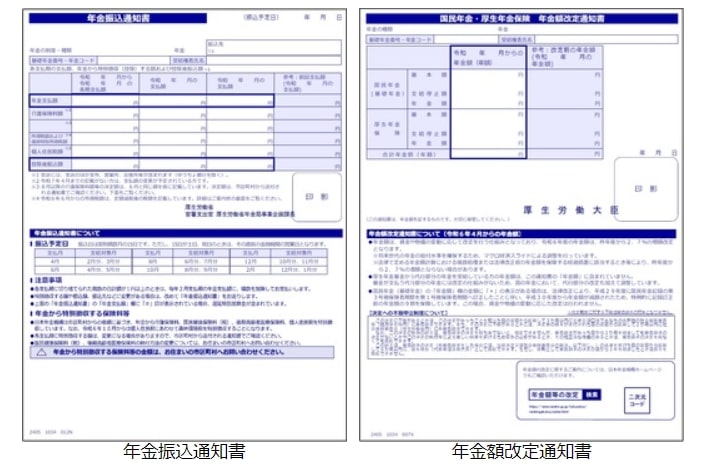Click the right notice footer code 2405 1034 007N
Viewport: 715px width, 470px height.
(392, 434)
